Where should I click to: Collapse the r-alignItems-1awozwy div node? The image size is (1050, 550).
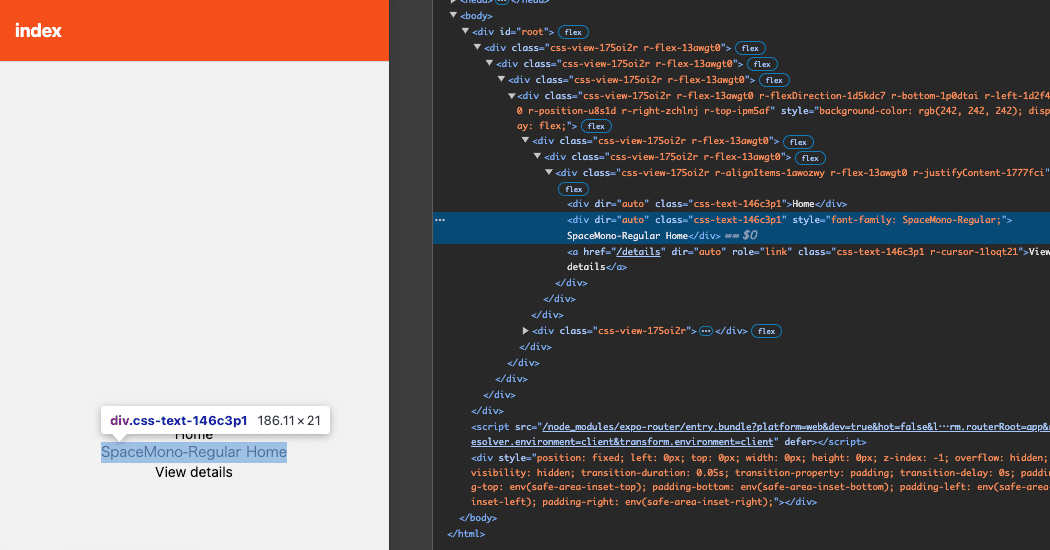click(549, 172)
